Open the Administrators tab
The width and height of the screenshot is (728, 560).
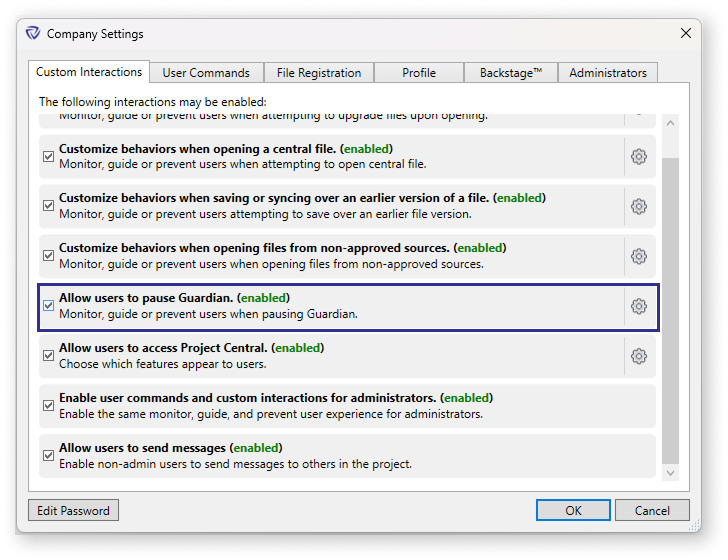click(608, 73)
